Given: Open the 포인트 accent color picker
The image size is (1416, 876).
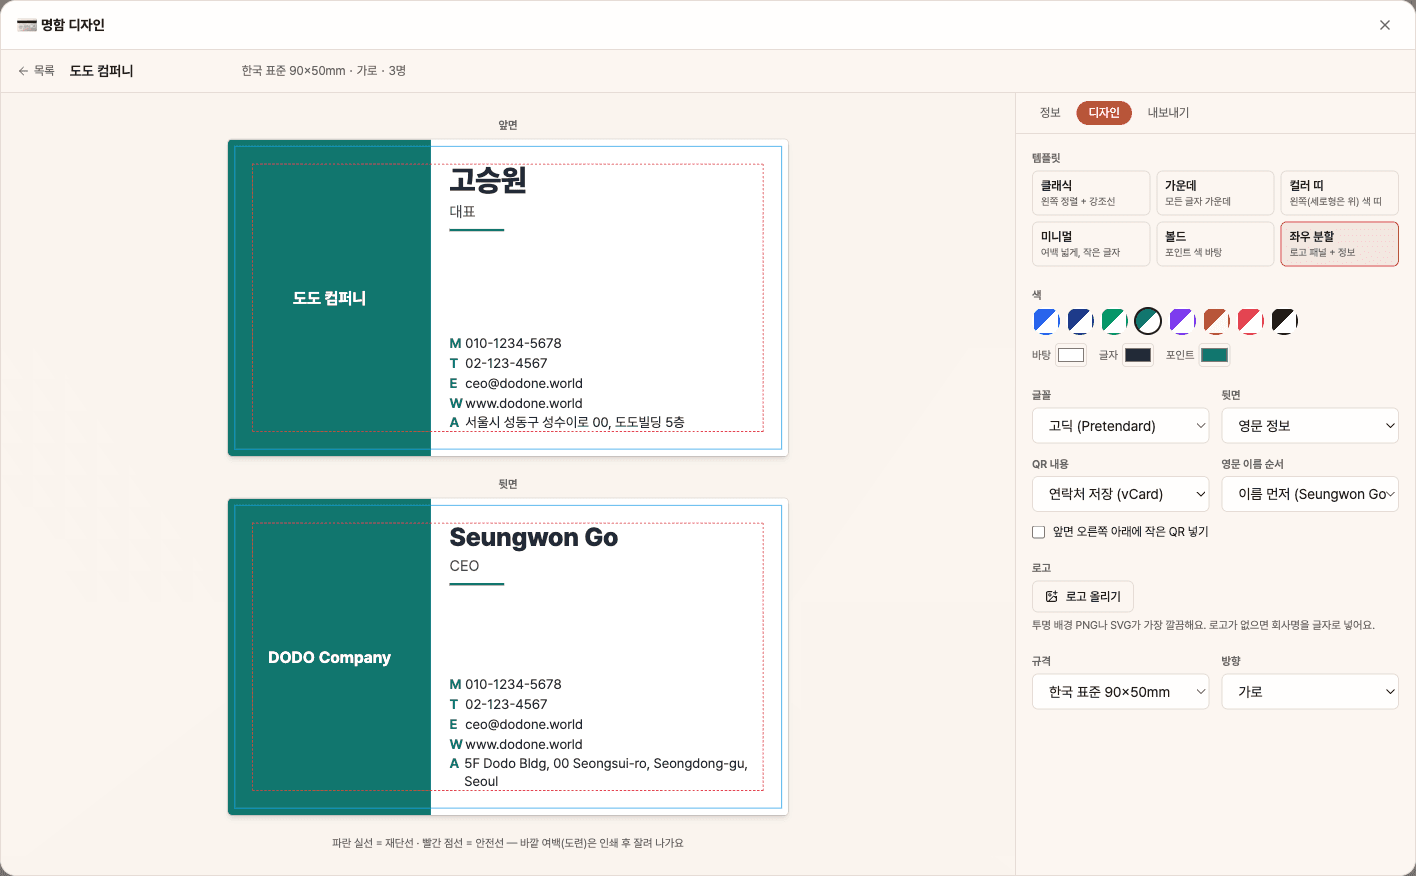Looking at the screenshot, I should 1214,355.
